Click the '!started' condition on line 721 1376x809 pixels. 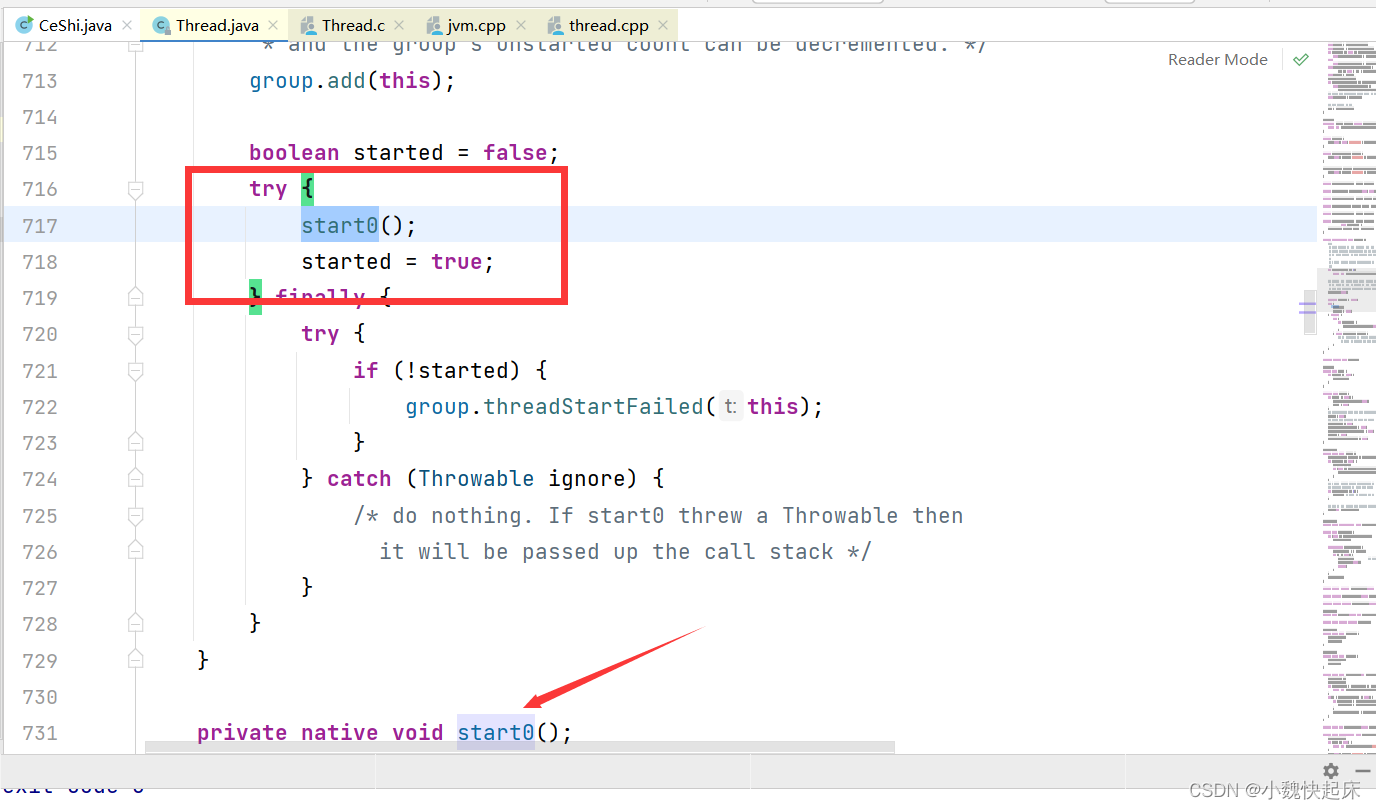coord(457,371)
